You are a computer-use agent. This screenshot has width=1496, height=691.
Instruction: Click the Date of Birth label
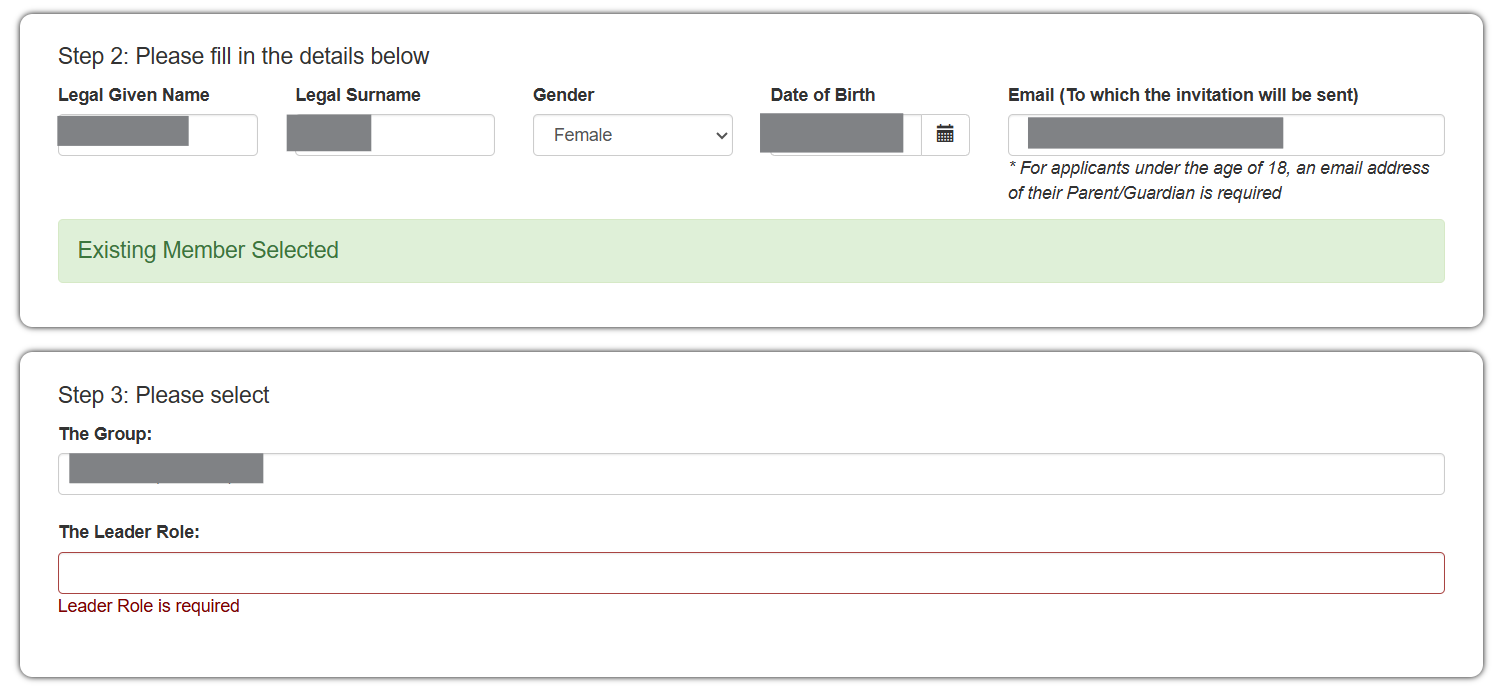click(822, 95)
